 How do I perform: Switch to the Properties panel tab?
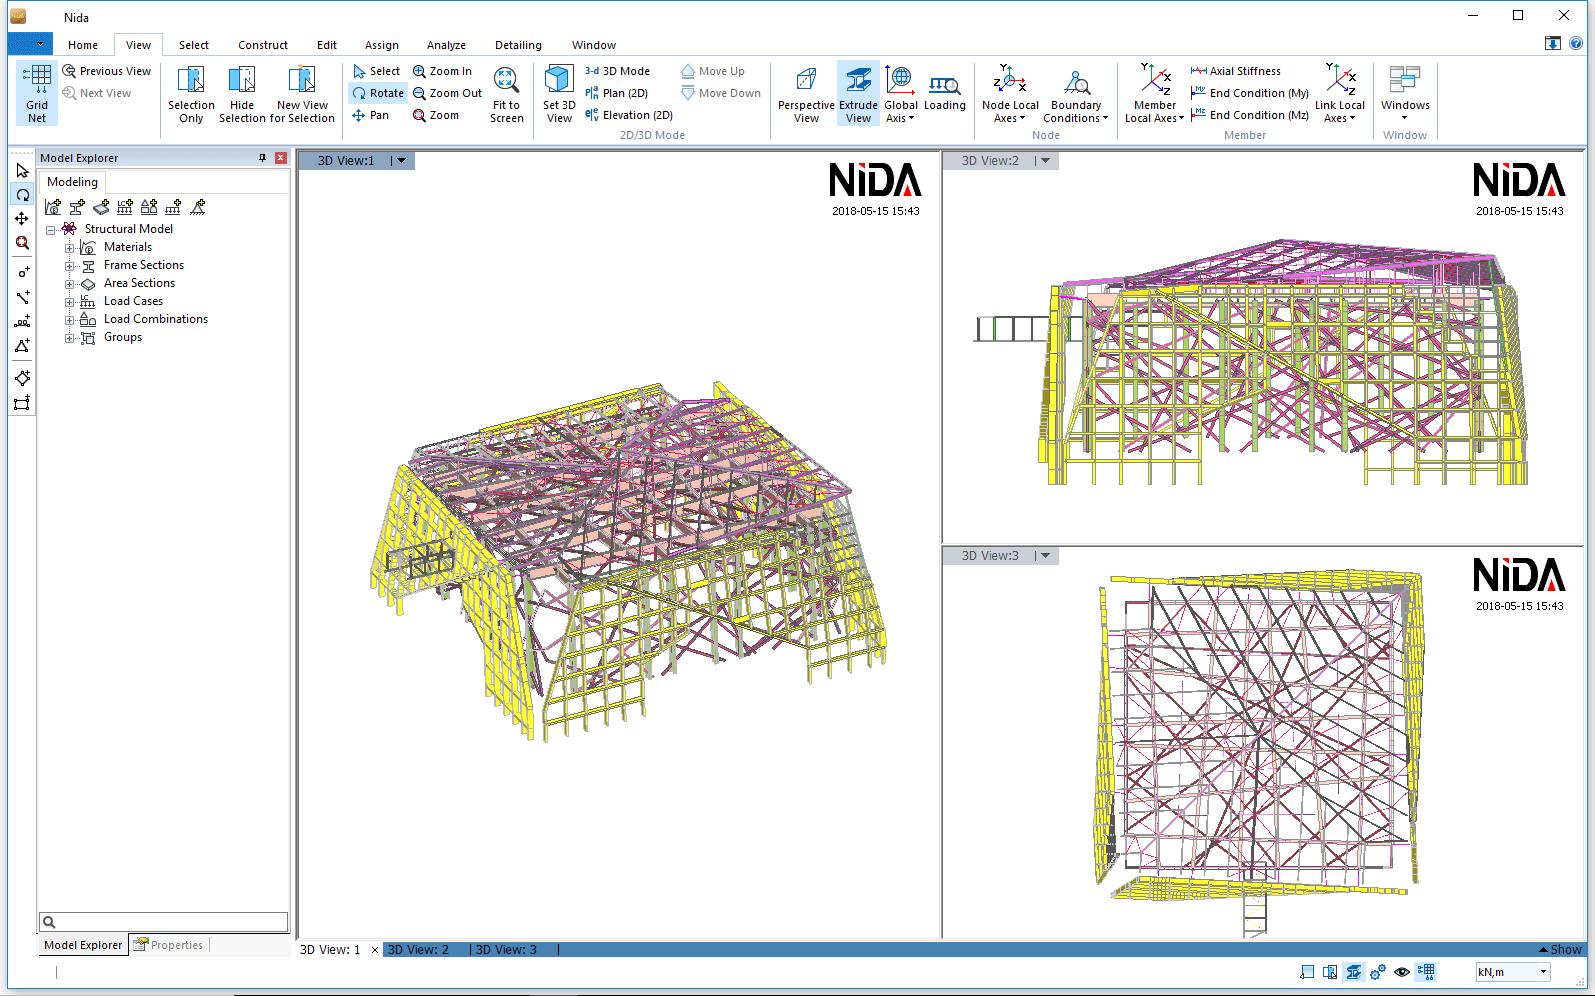(x=169, y=945)
